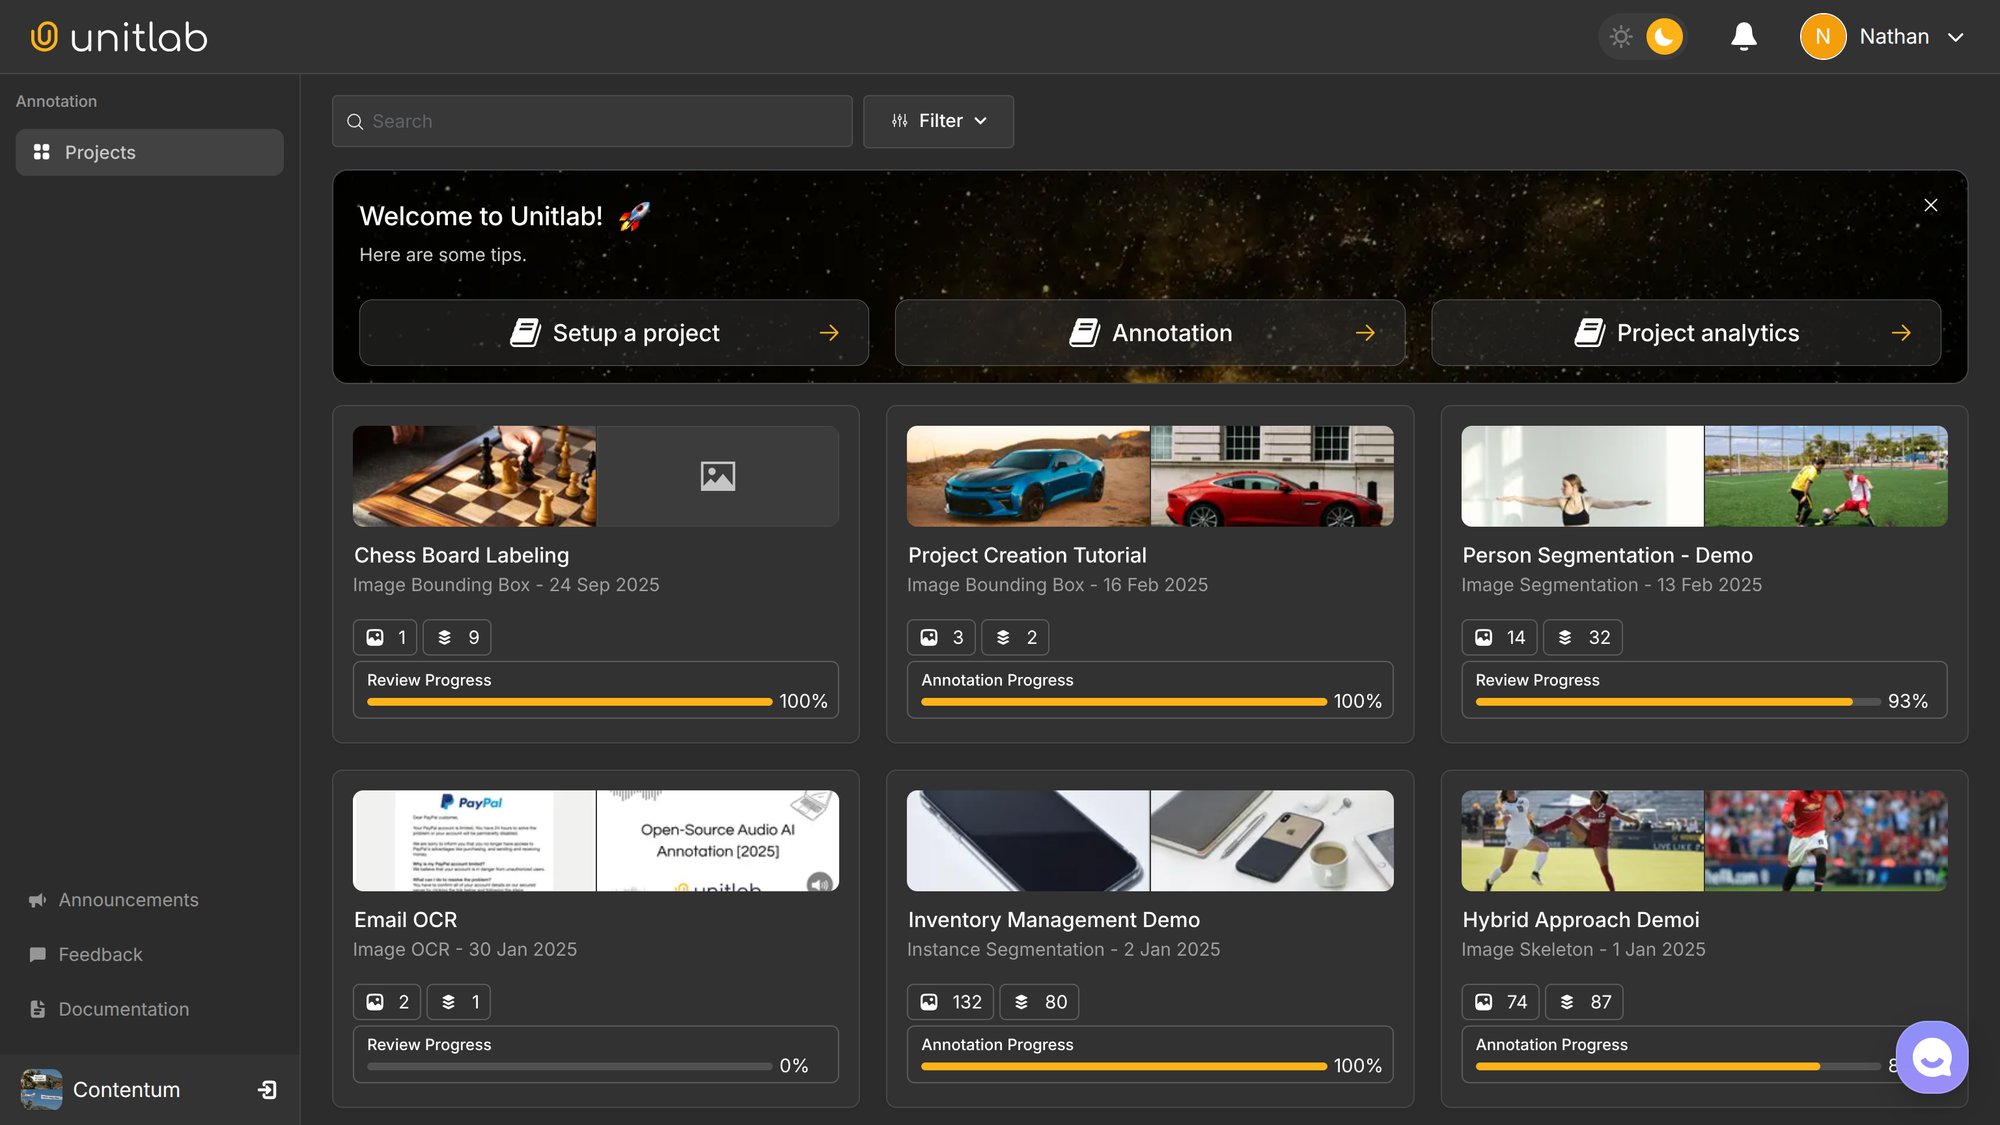Open the notifications bell
The image size is (2000, 1125).
click(x=1743, y=36)
